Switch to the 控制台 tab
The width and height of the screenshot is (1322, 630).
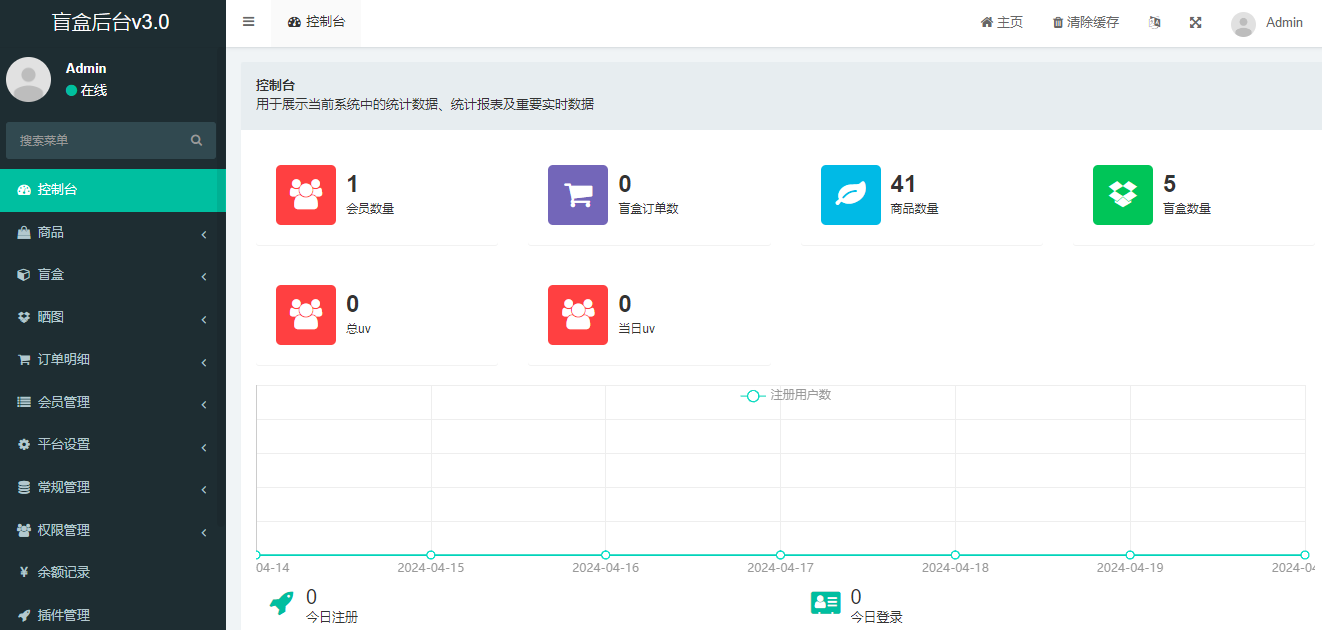click(x=316, y=21)
